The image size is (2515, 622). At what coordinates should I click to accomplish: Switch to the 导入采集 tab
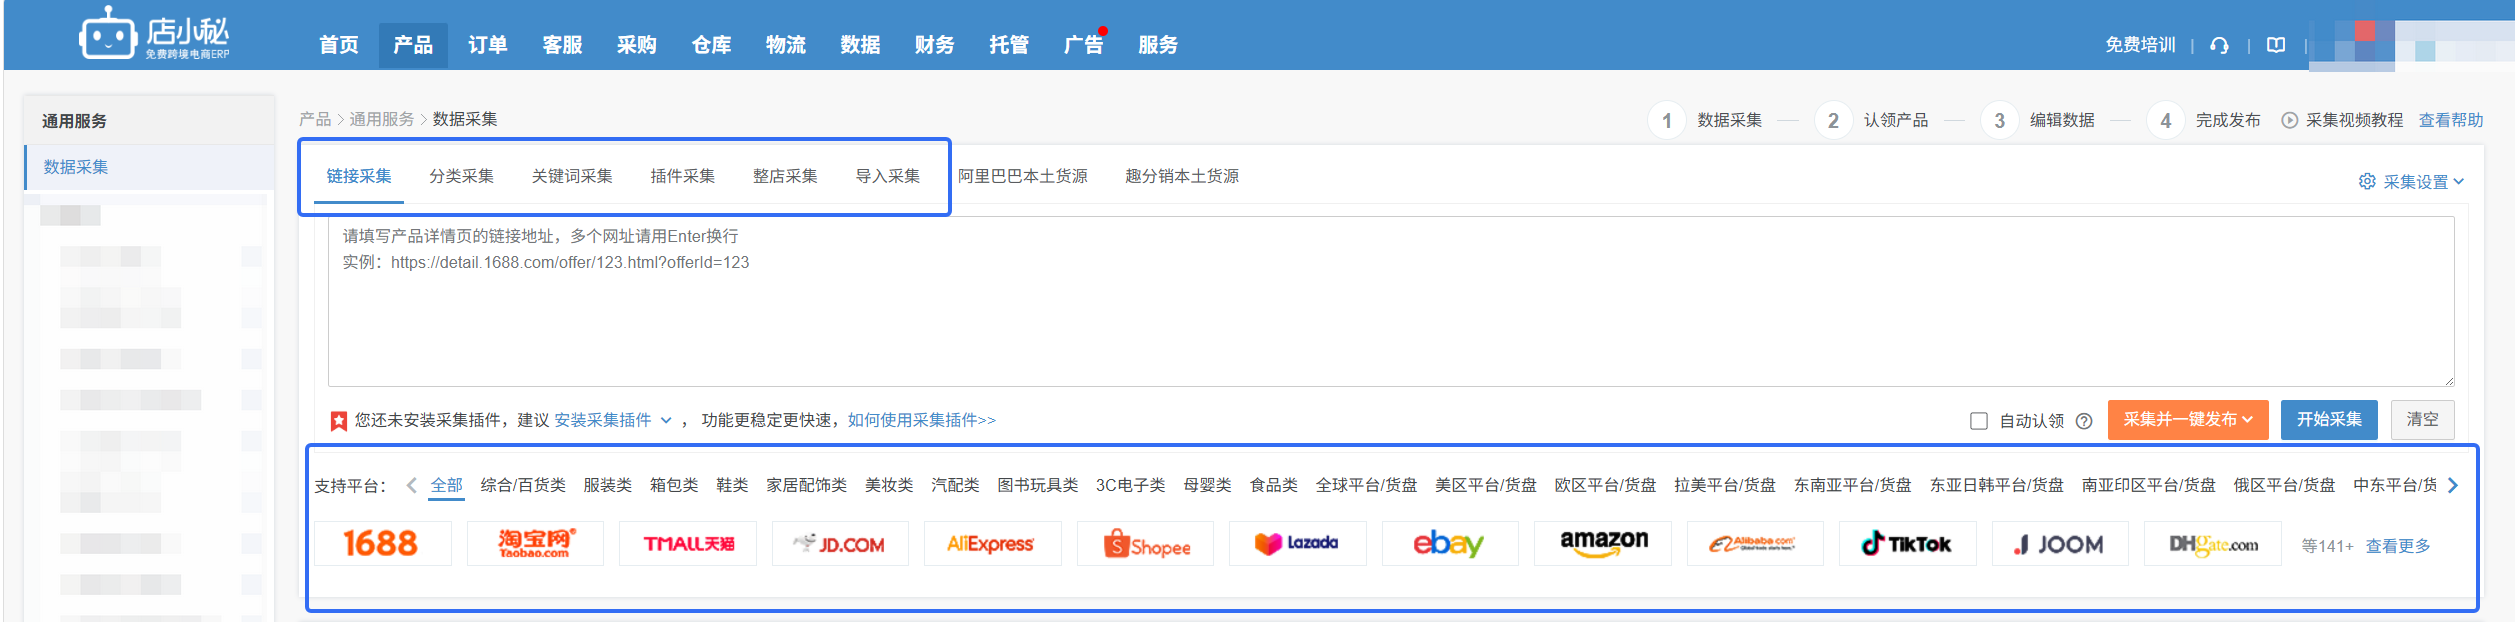tap(888, 176)
